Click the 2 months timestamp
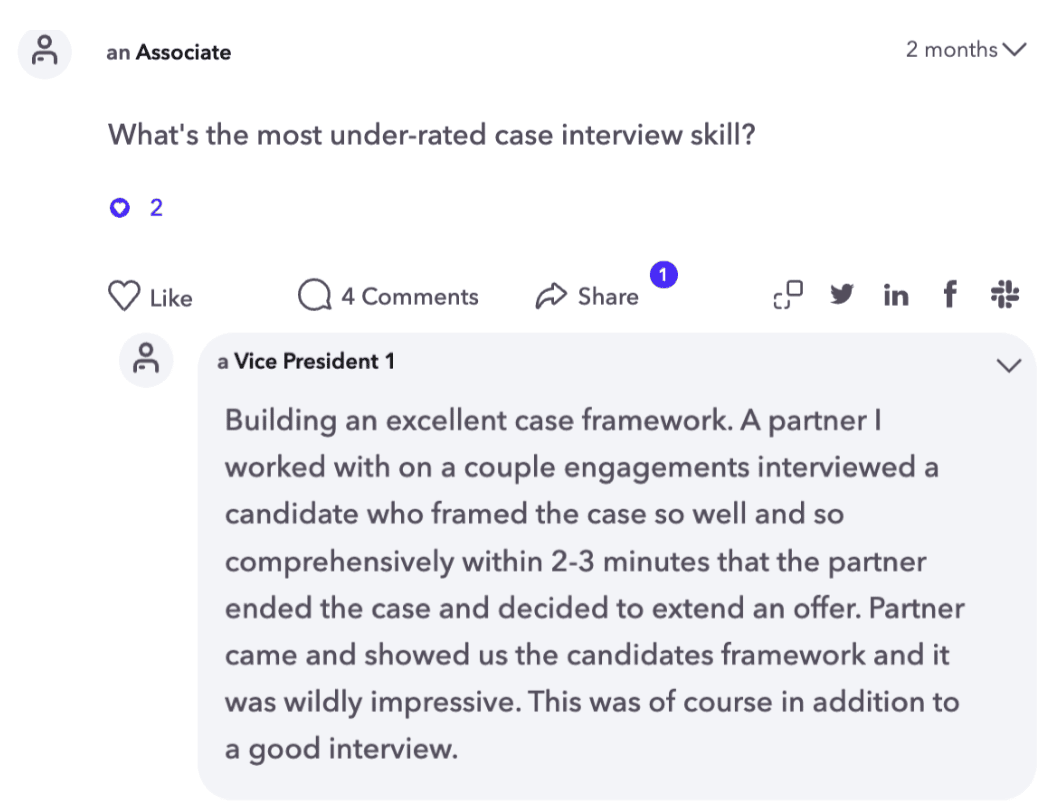The width and height of the screenshot is (1044, 812). (x=951, y=50)
